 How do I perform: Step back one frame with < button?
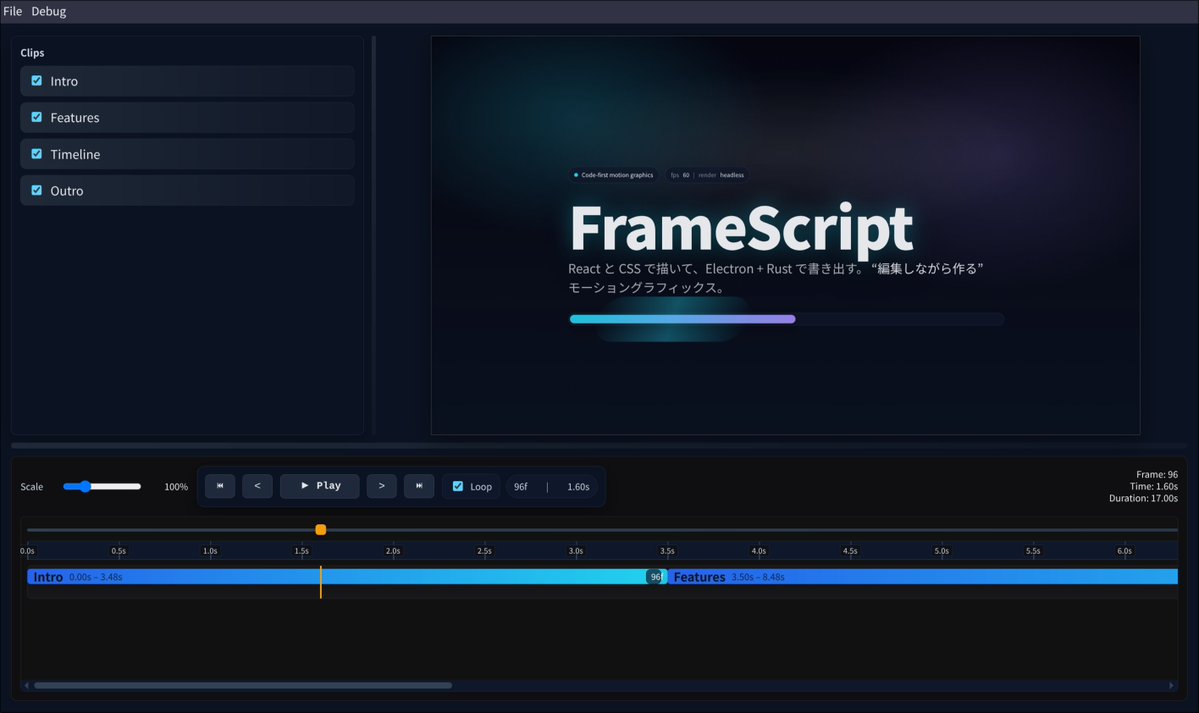[x=257, y=486]
